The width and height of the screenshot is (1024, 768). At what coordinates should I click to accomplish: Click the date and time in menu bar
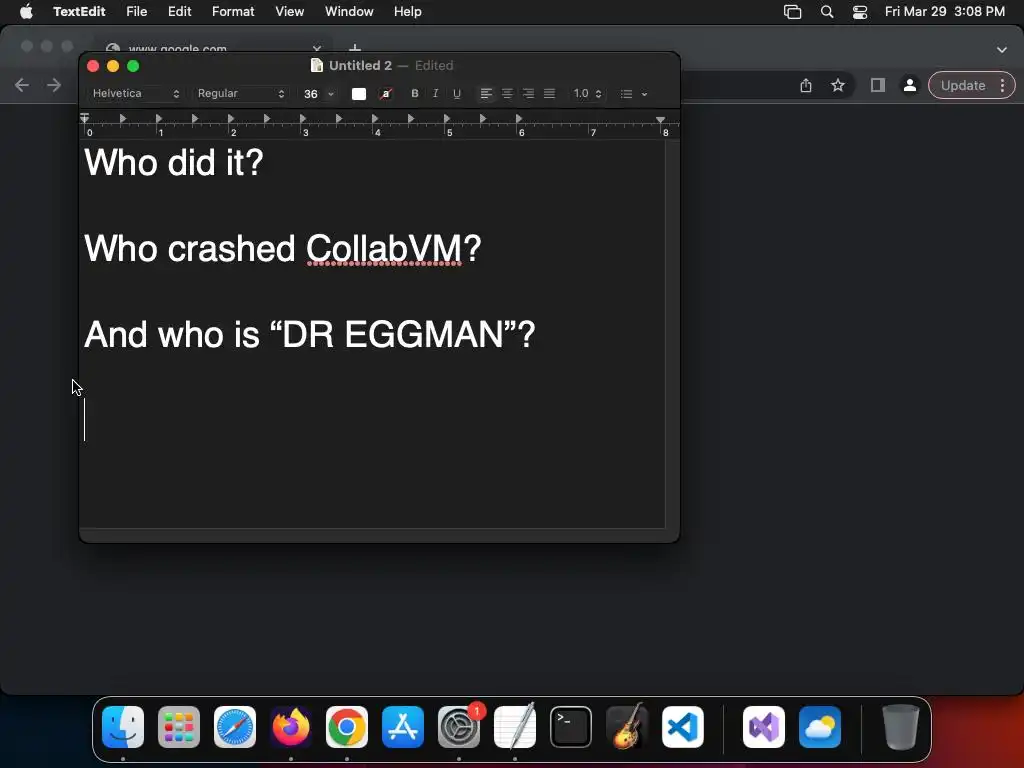click(x=944, y=11)
